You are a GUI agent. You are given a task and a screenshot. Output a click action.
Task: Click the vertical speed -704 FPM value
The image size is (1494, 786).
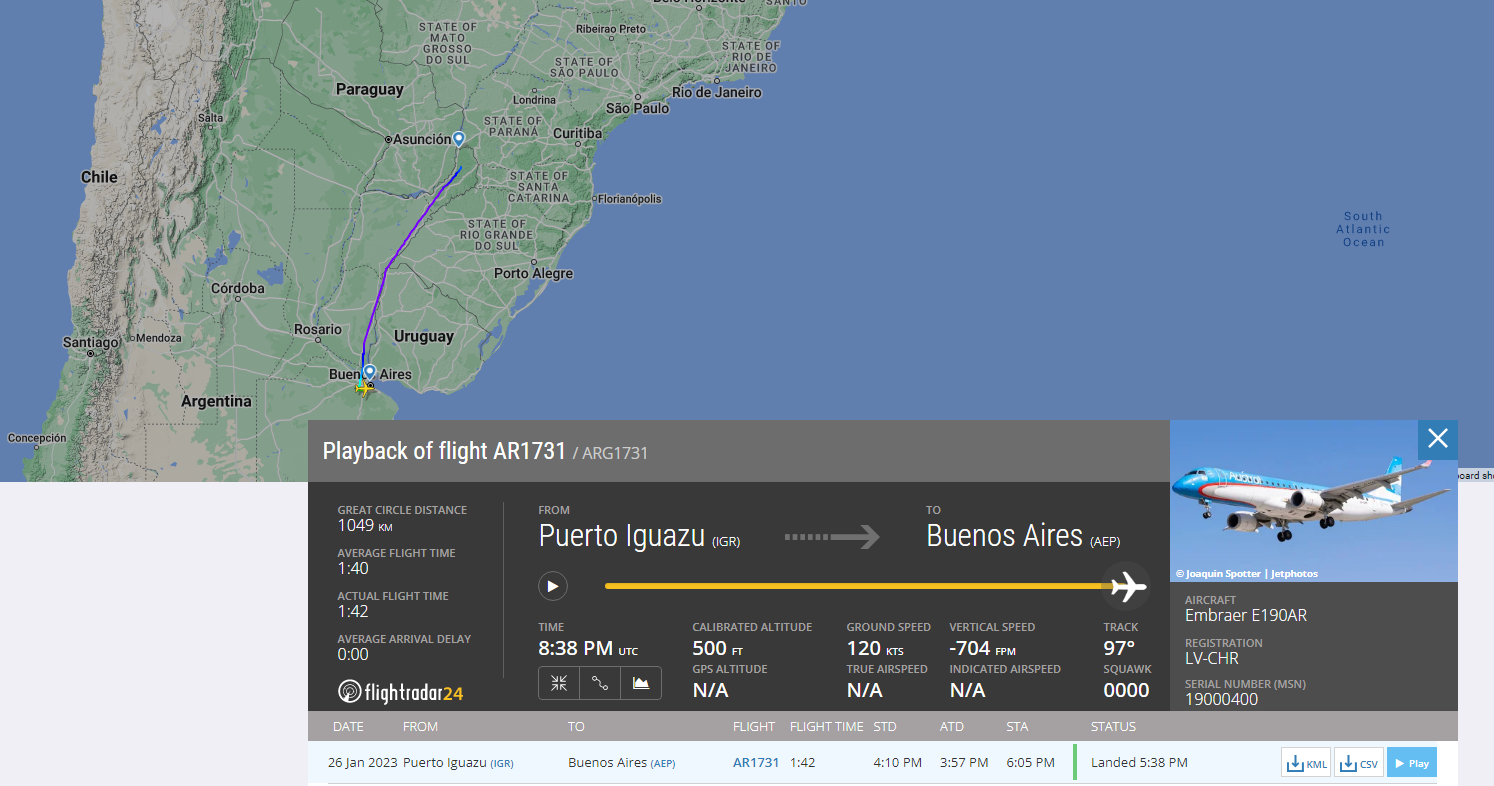[982, 648]
